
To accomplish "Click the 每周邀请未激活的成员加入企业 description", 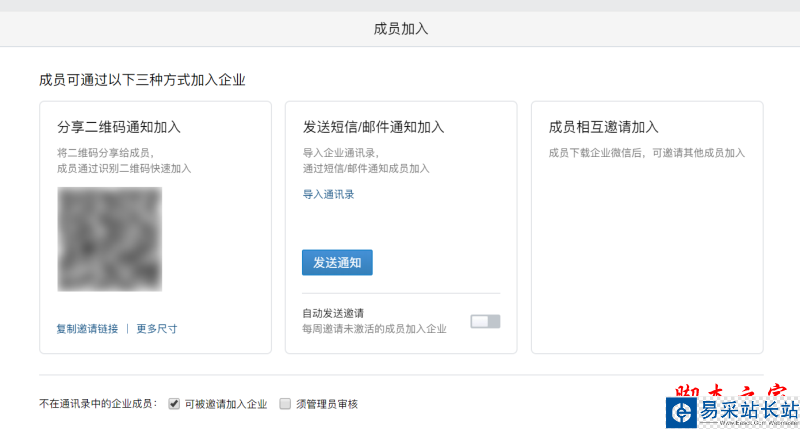I will 374,328.
